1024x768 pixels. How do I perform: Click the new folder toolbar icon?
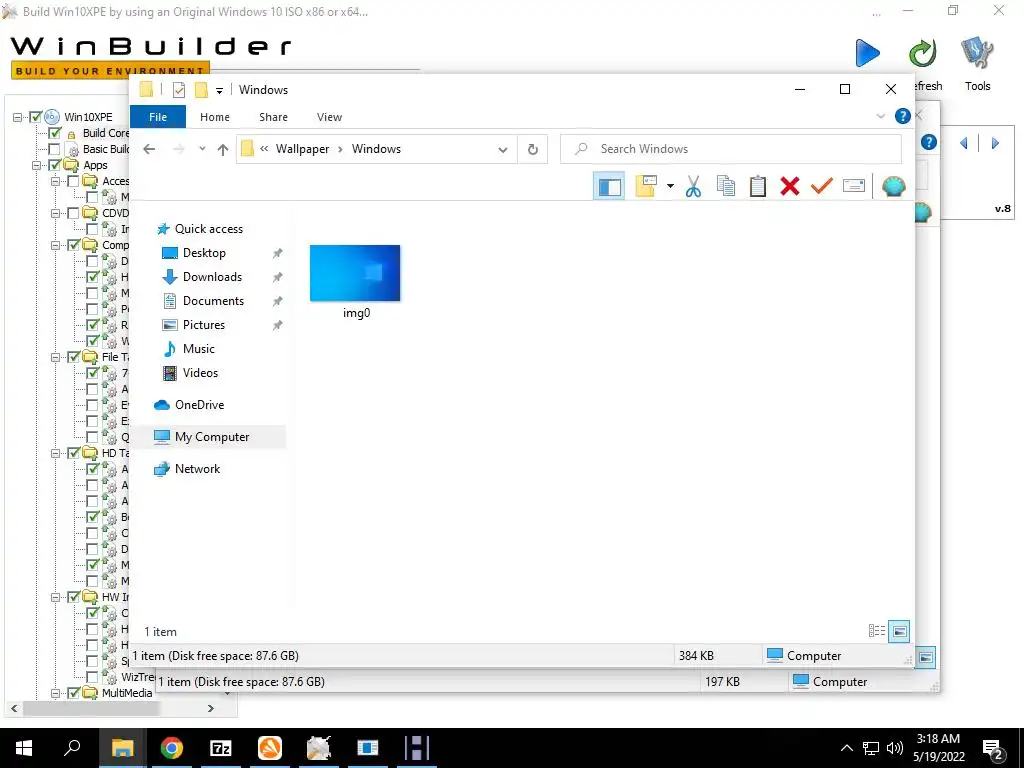[x=646, y=186]
